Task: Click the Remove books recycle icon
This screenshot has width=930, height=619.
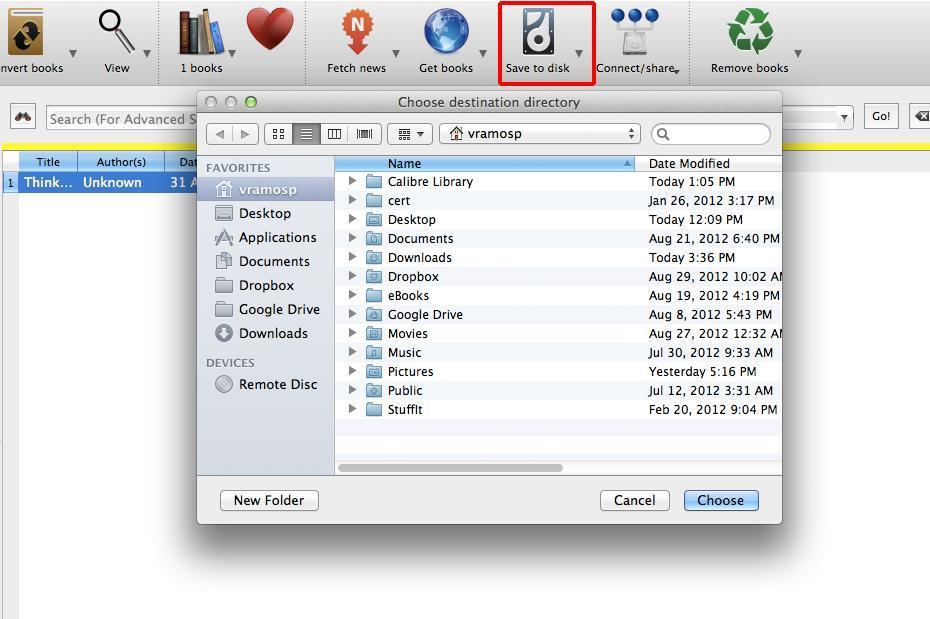Action: [749, 34]
